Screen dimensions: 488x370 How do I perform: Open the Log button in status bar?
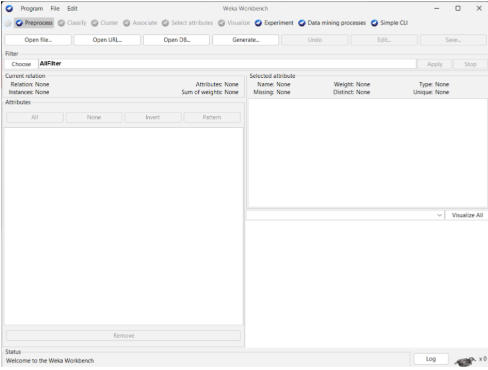pyautogui.click(x=431, y=359)
